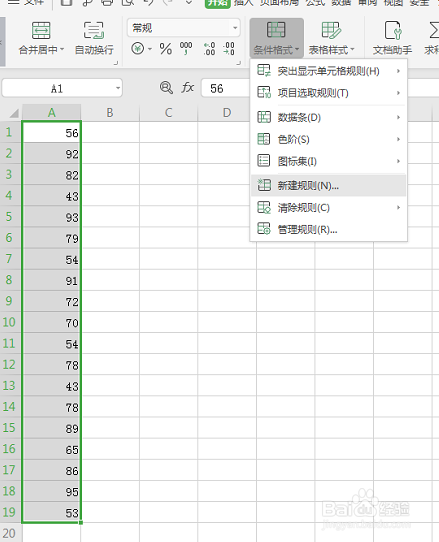
Task: Click the Table Style (表格样式) icon
Action: [331, 30]
